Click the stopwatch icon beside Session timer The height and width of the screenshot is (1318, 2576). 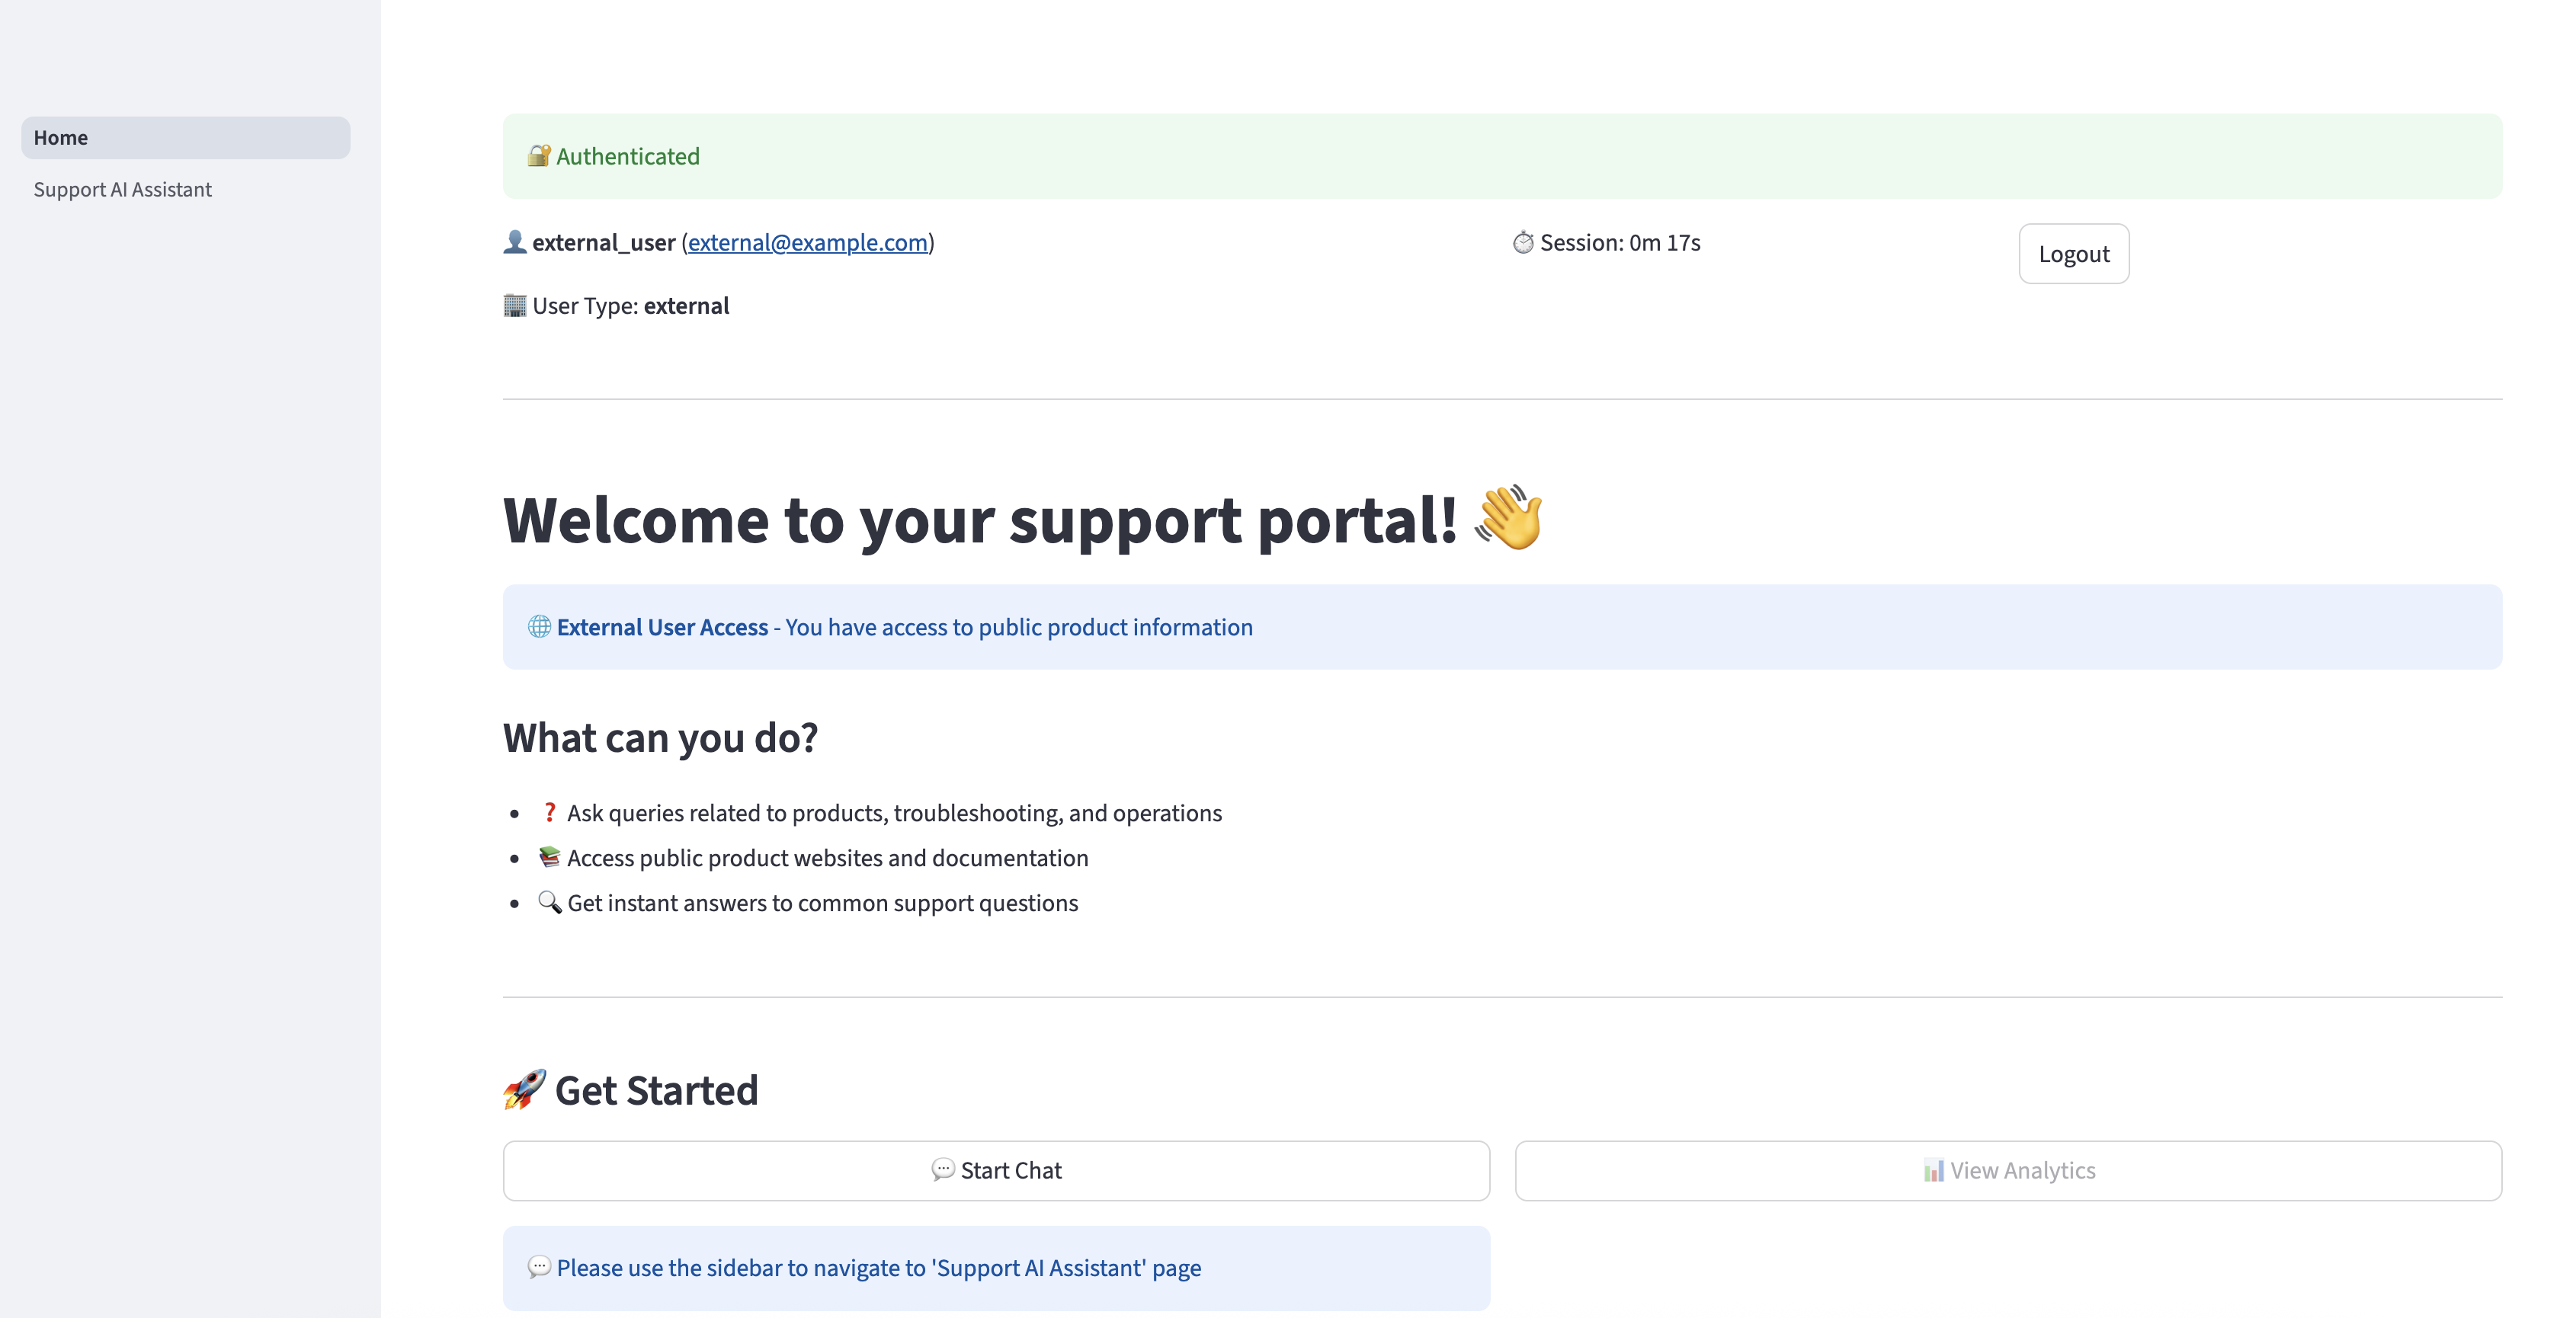pyautogui.click(x=1522, y=242)
